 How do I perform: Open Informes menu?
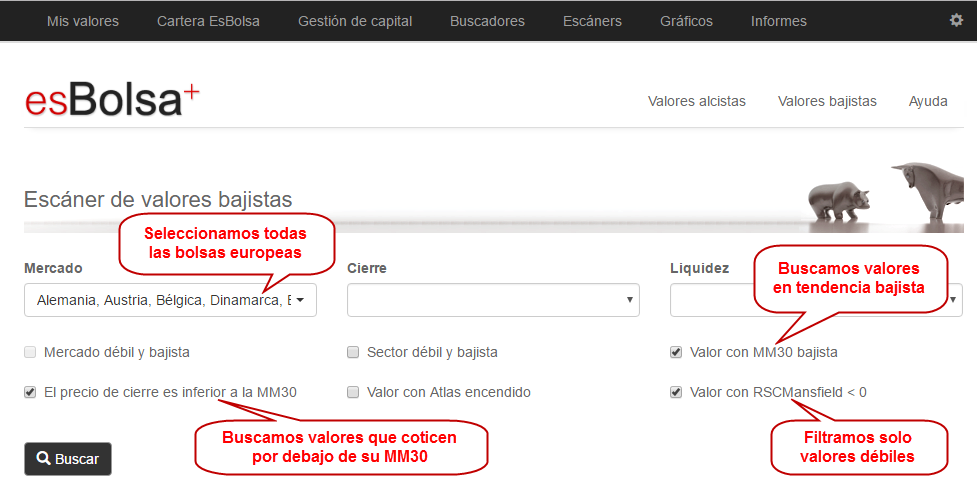(x=778, y=21)
